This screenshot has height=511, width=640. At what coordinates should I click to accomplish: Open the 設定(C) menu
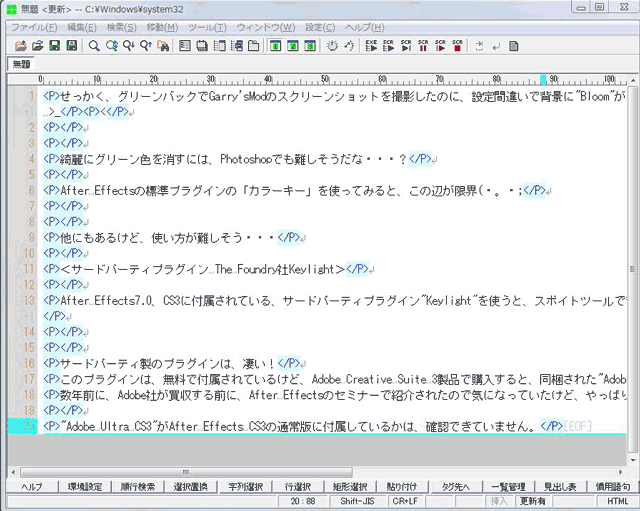click(x=320, y=27)
